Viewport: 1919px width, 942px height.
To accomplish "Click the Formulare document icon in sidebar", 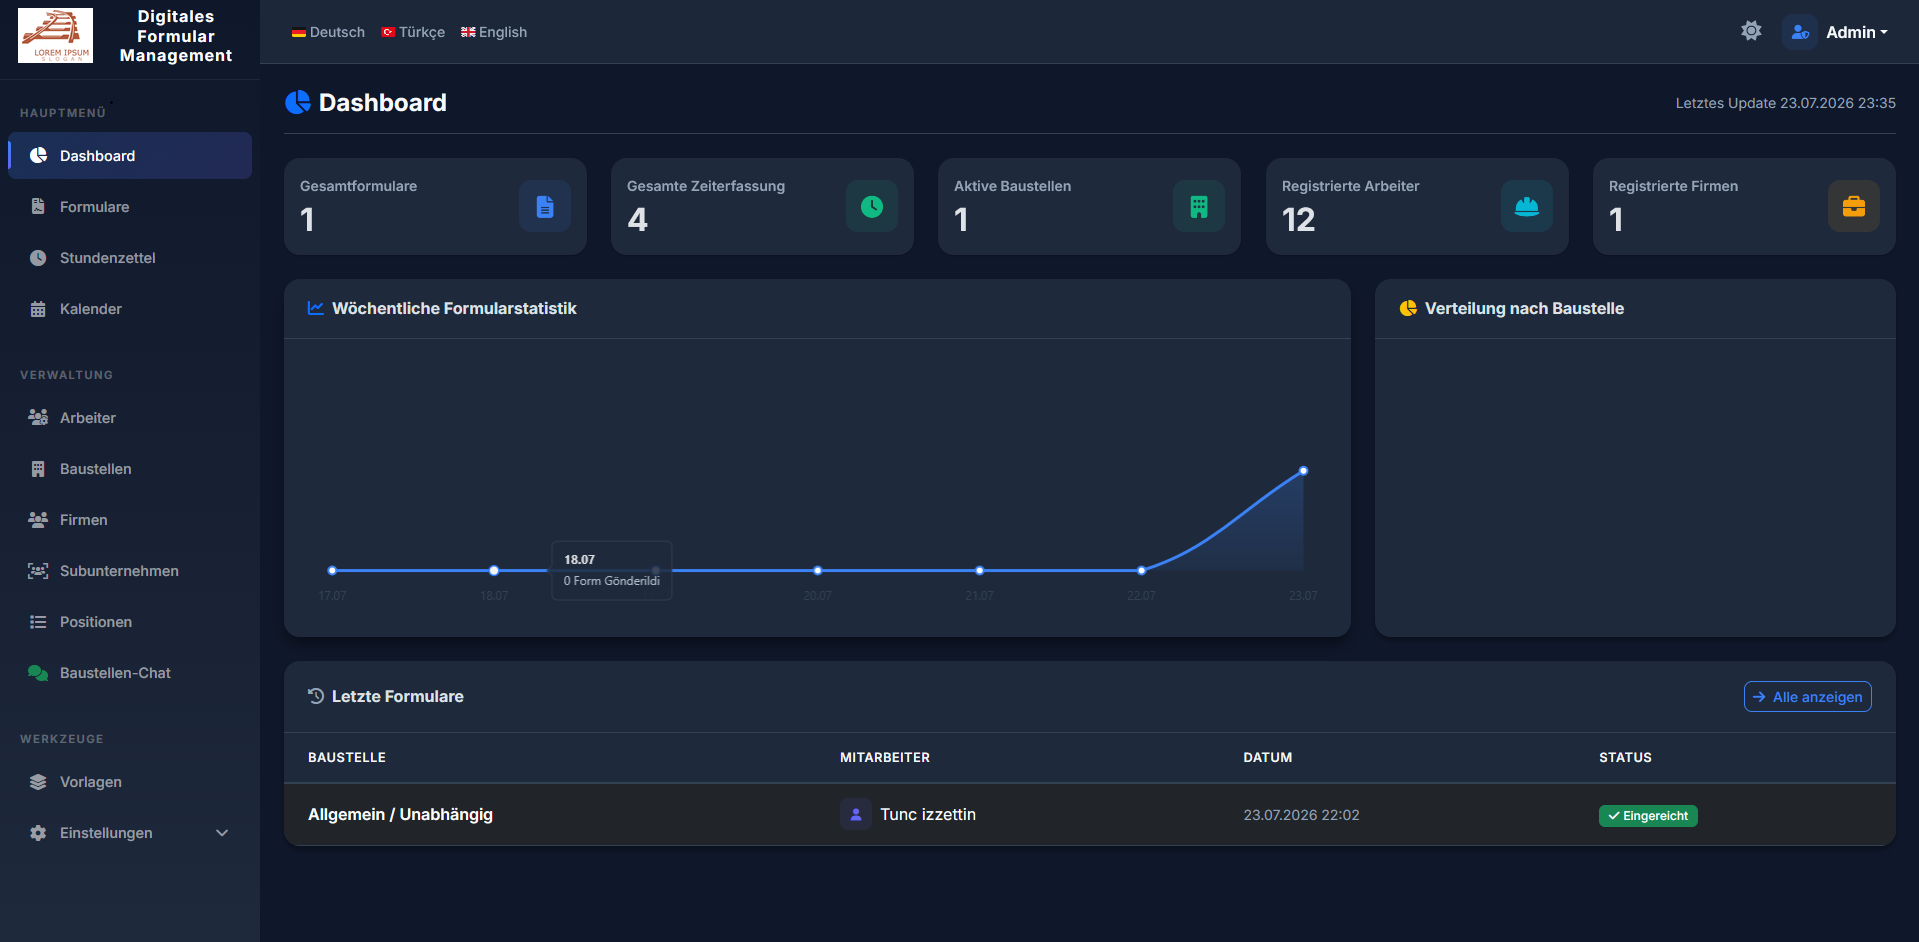I will coord(38,206).
